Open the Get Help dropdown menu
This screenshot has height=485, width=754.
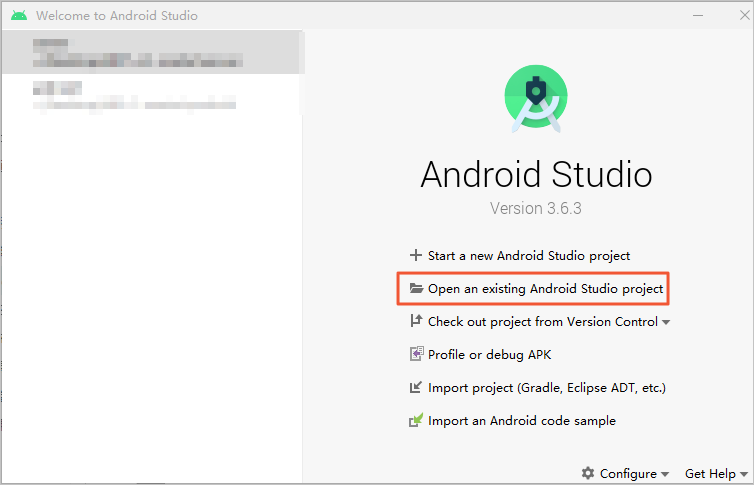click(716, 473)
